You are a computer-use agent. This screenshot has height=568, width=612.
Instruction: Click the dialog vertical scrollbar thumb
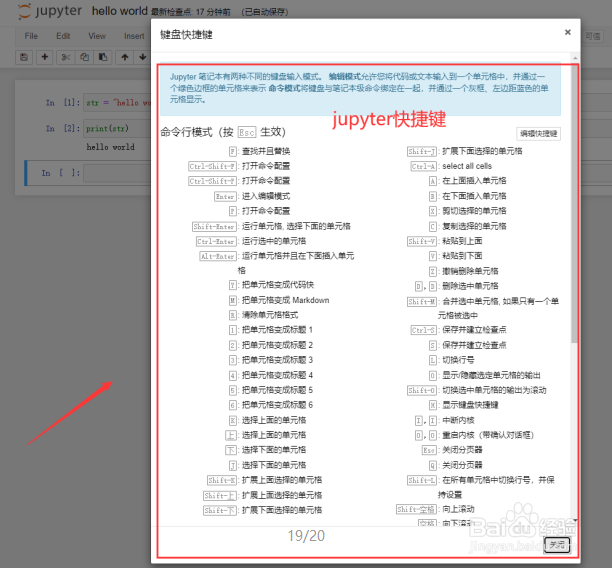(x=574, y=203)
